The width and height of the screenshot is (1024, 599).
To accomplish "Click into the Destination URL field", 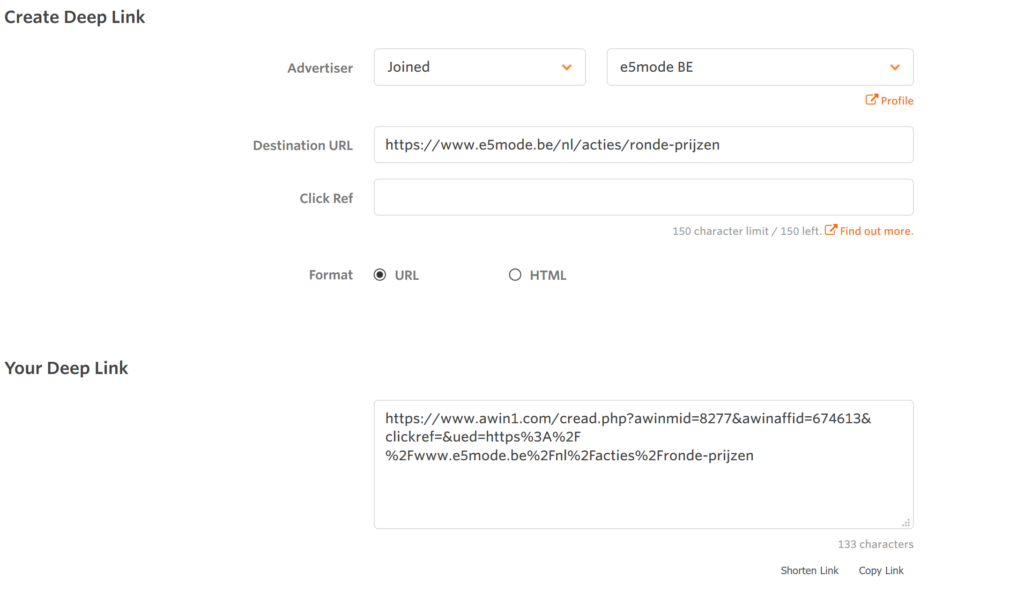I will 643,144.
